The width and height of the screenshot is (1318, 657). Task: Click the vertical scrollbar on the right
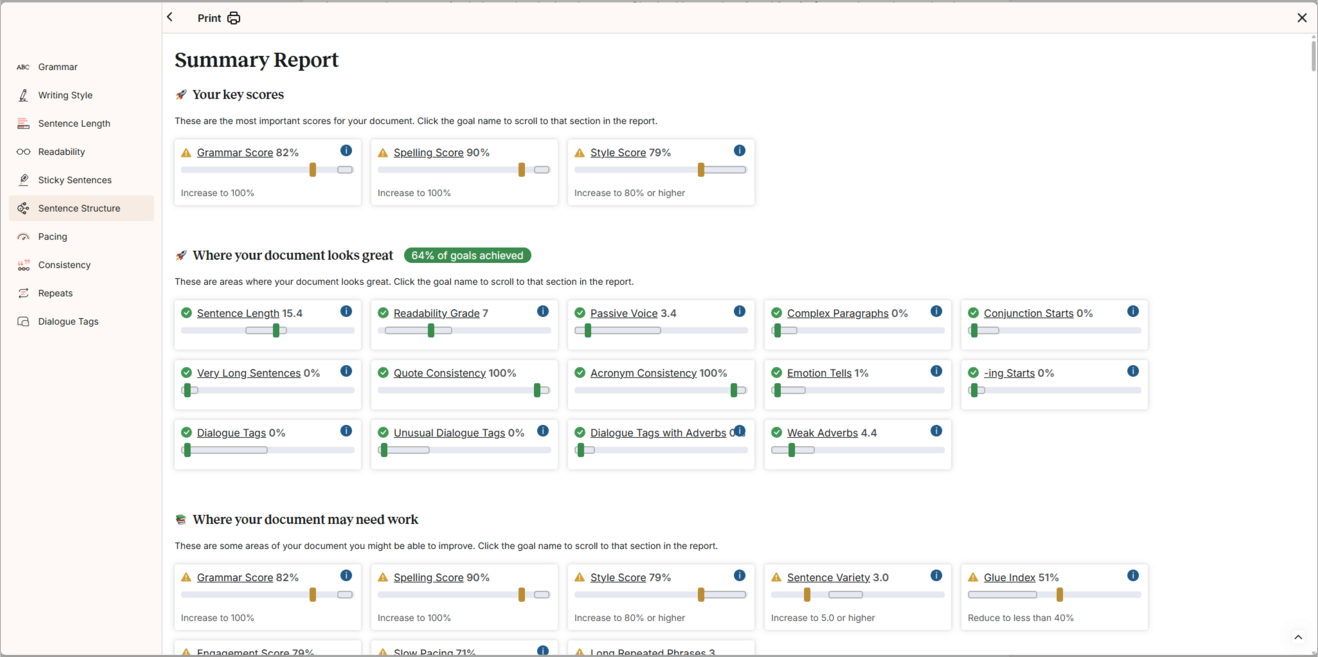1313,55
